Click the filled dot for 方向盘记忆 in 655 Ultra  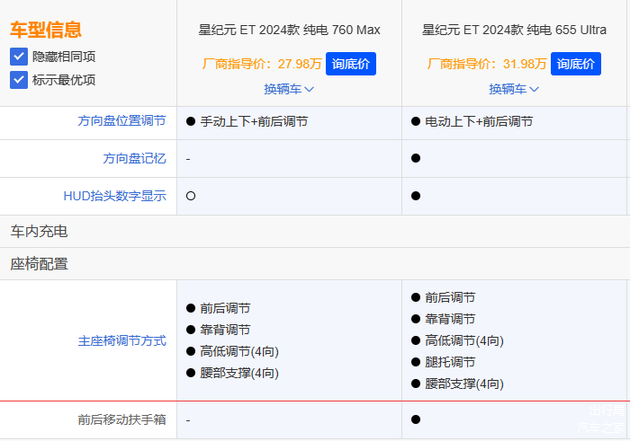tap(415, 159)
